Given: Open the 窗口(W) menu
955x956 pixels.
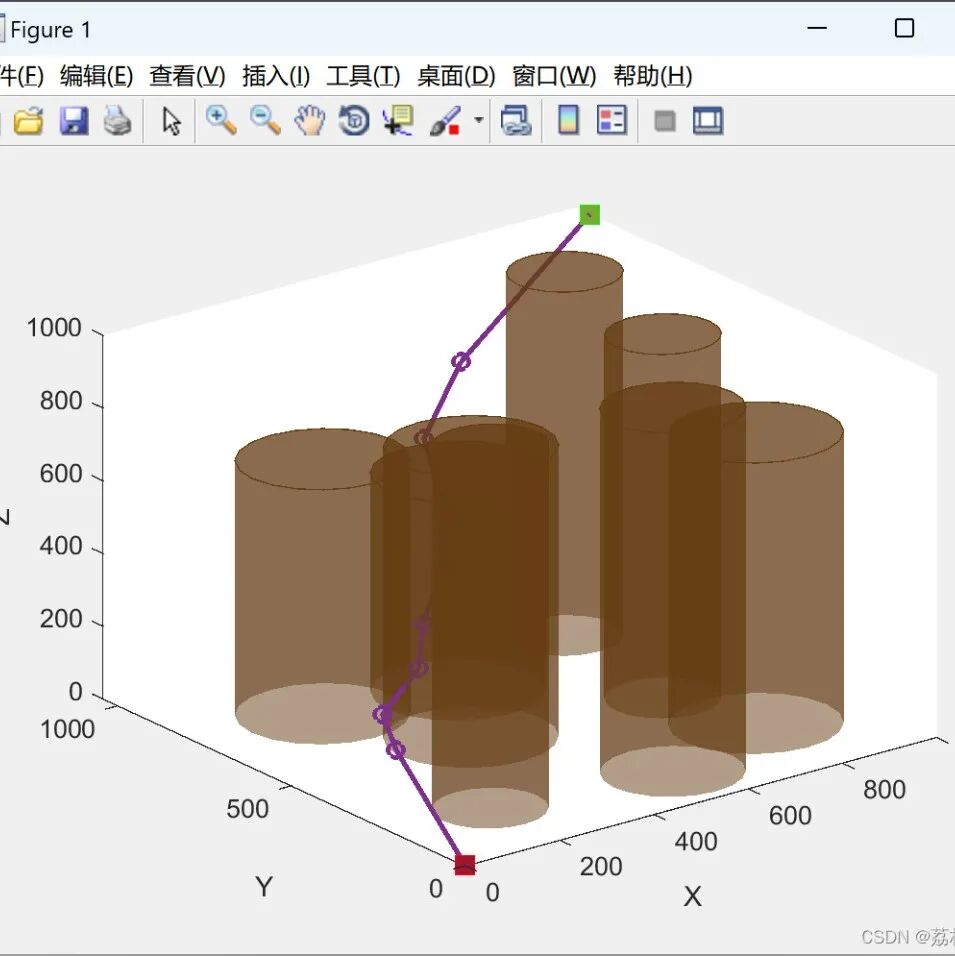Looking at the screenshot, I should [554, 76].
